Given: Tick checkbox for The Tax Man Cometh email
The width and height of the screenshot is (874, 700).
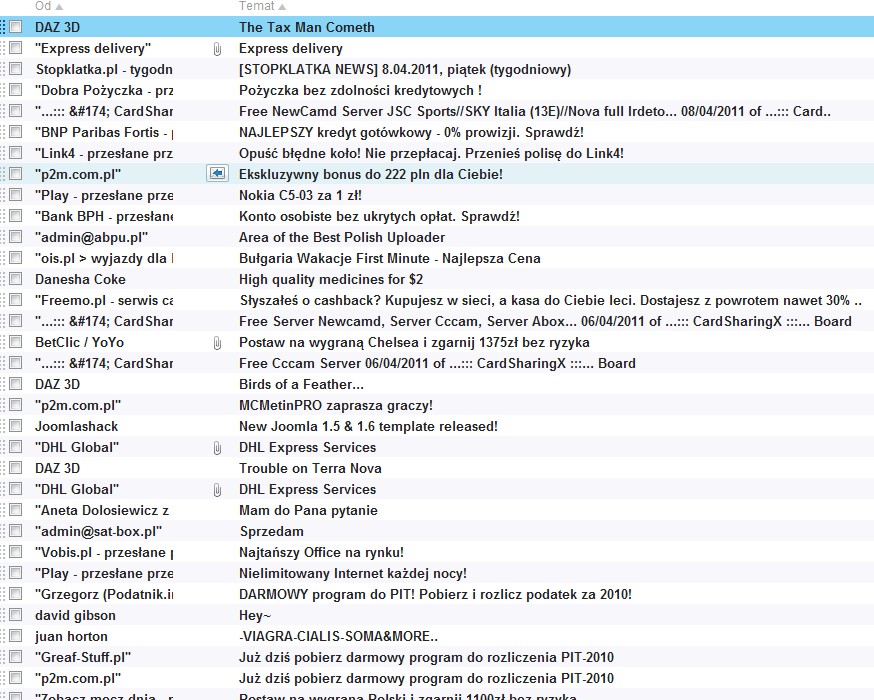Looking at the screenshot, I should pyautogui.click(x=16, y=27).
